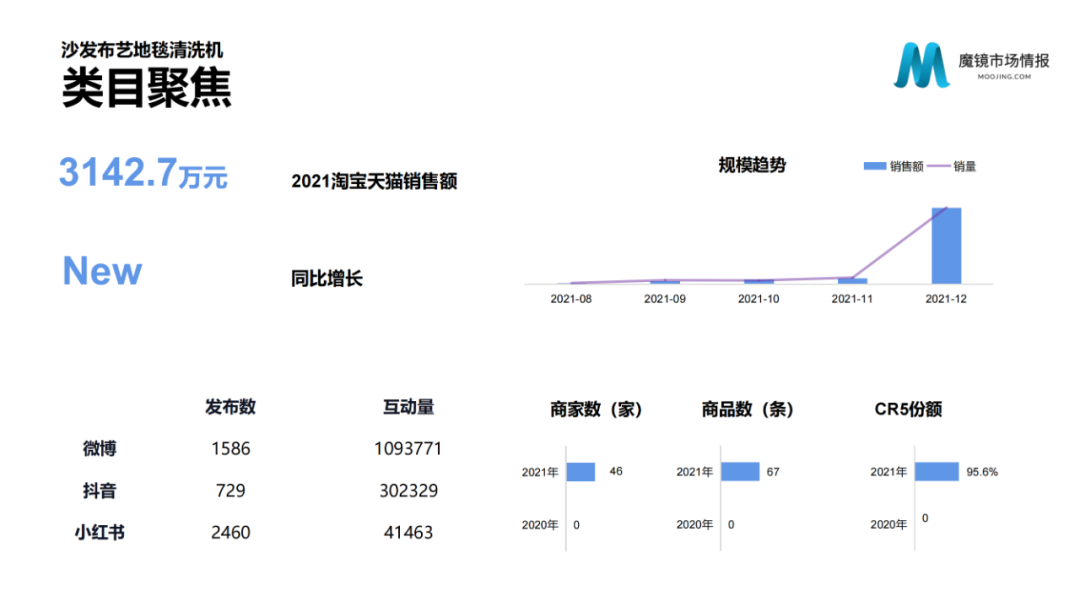The height and width of the screenshot is (607, 1080).
Task: Click the 2460 小红书 post count
Action: point(231,533)
